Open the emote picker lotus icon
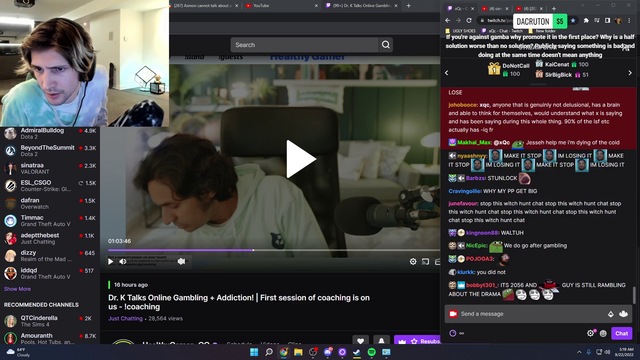The height and width of the screenshot is (360, 640). [623, 314]
